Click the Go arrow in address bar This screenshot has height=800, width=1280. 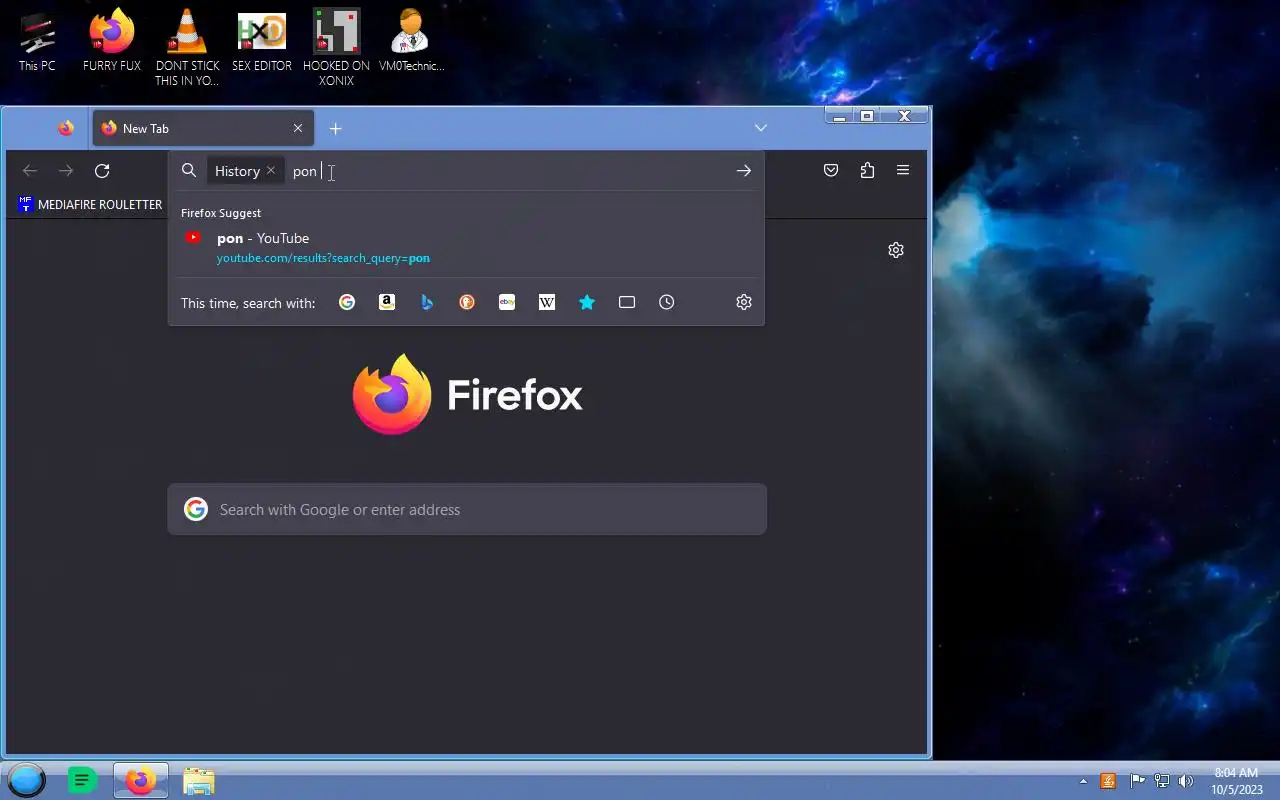point(743,171)
